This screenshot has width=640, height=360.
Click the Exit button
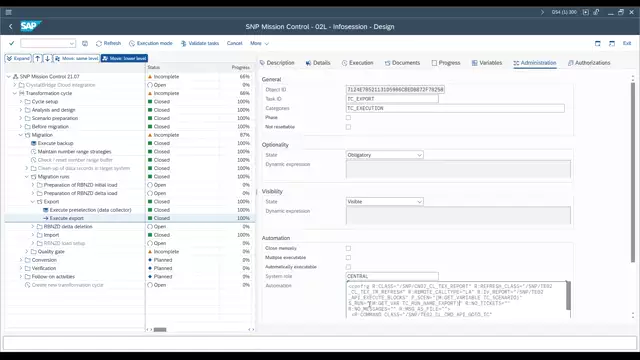tap(627, 43)
